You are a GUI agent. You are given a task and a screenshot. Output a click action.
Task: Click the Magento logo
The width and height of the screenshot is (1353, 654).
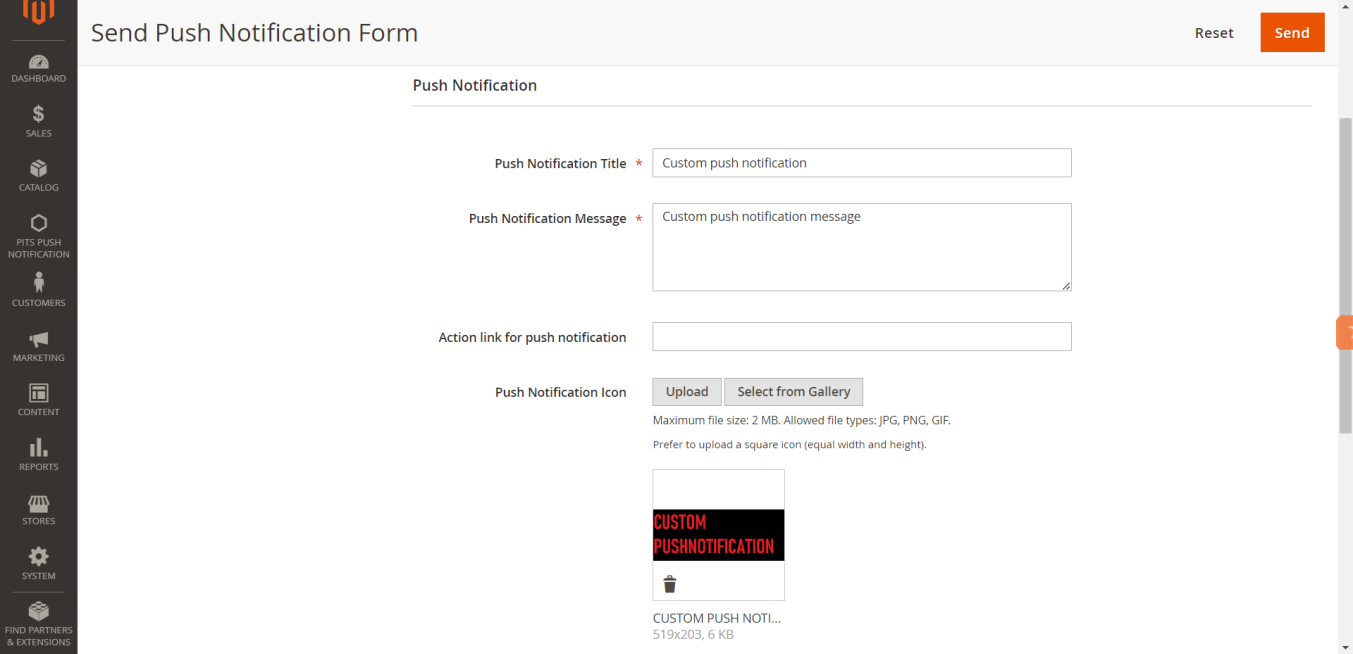pyautogui.click(x=38, y=12)
